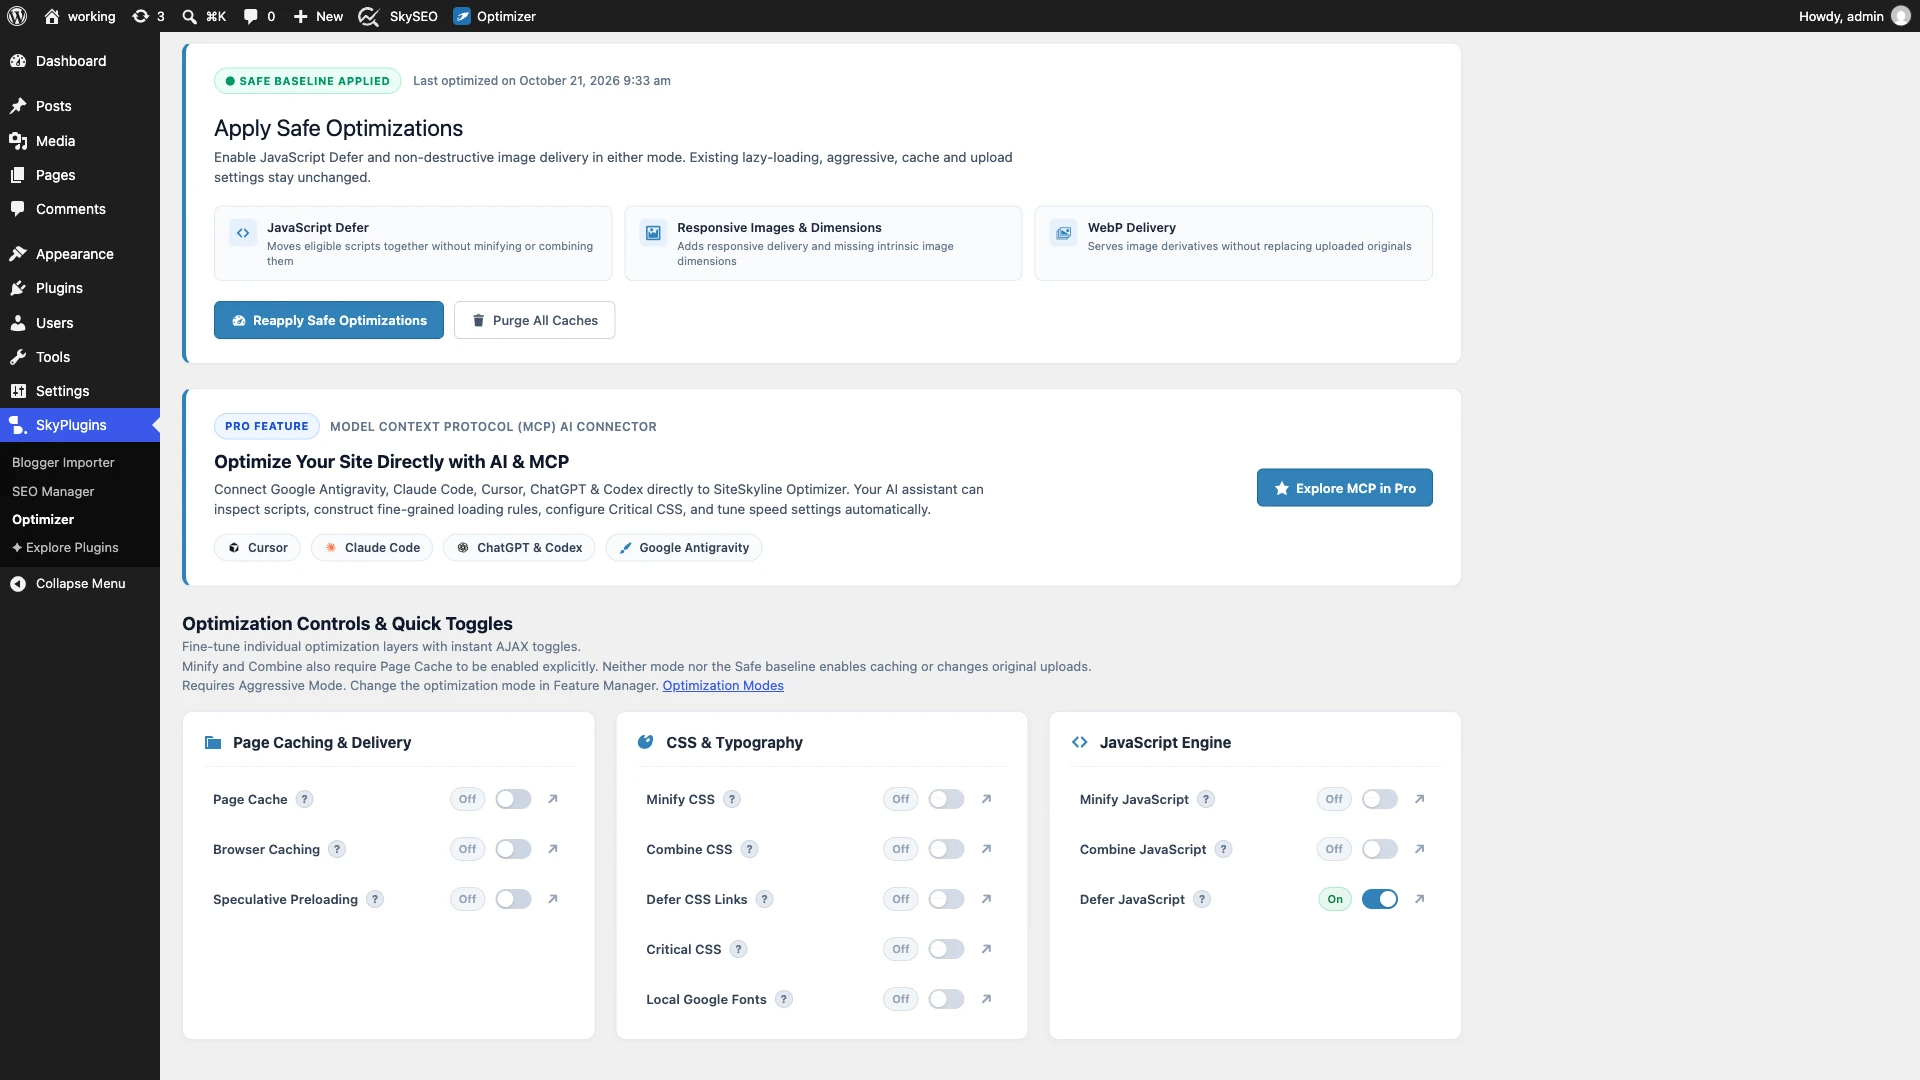Open the New content admin bar menu
Screen dimensions: 1920x1080
(x=318, y=16)
